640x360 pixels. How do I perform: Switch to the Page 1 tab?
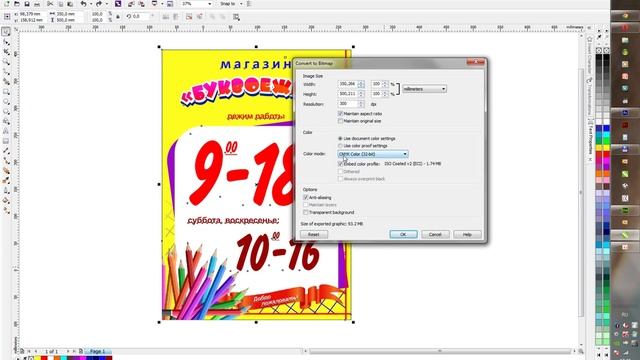point(98,351)
